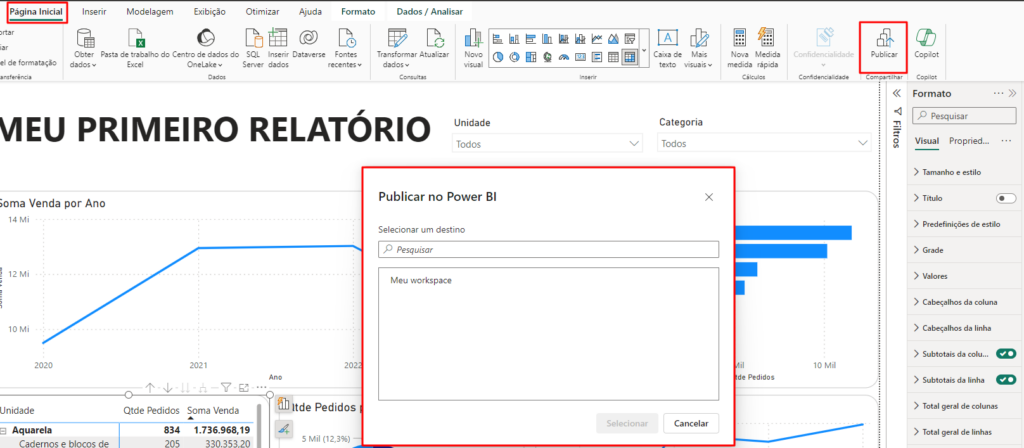Click the Dataverse icon
Image resolution: width=1024 pixels, height=448 pixels.
pos(309,40)
